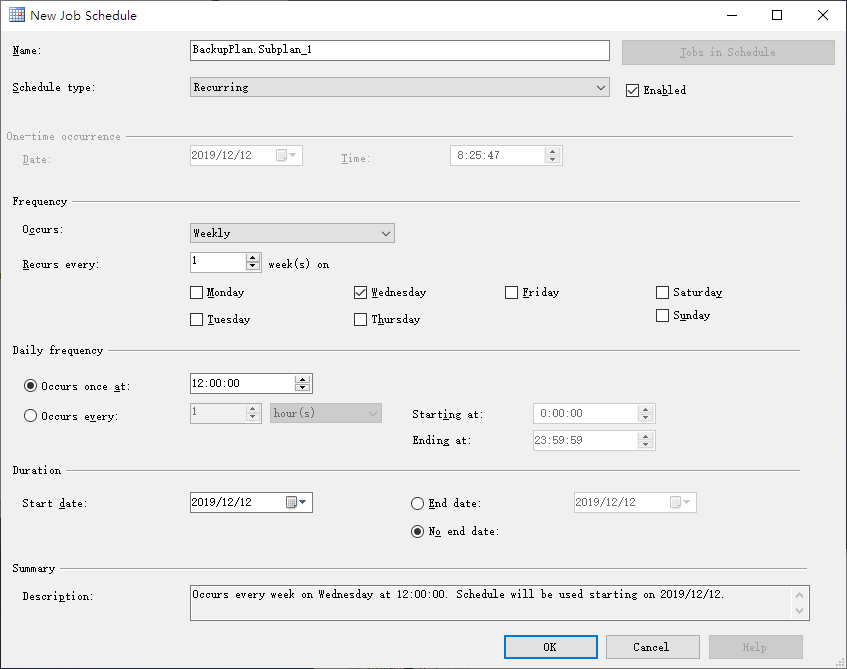Increase the Occurs once at time up arrow
Viewport: 847px width, 669px height.
coord(302,379)
